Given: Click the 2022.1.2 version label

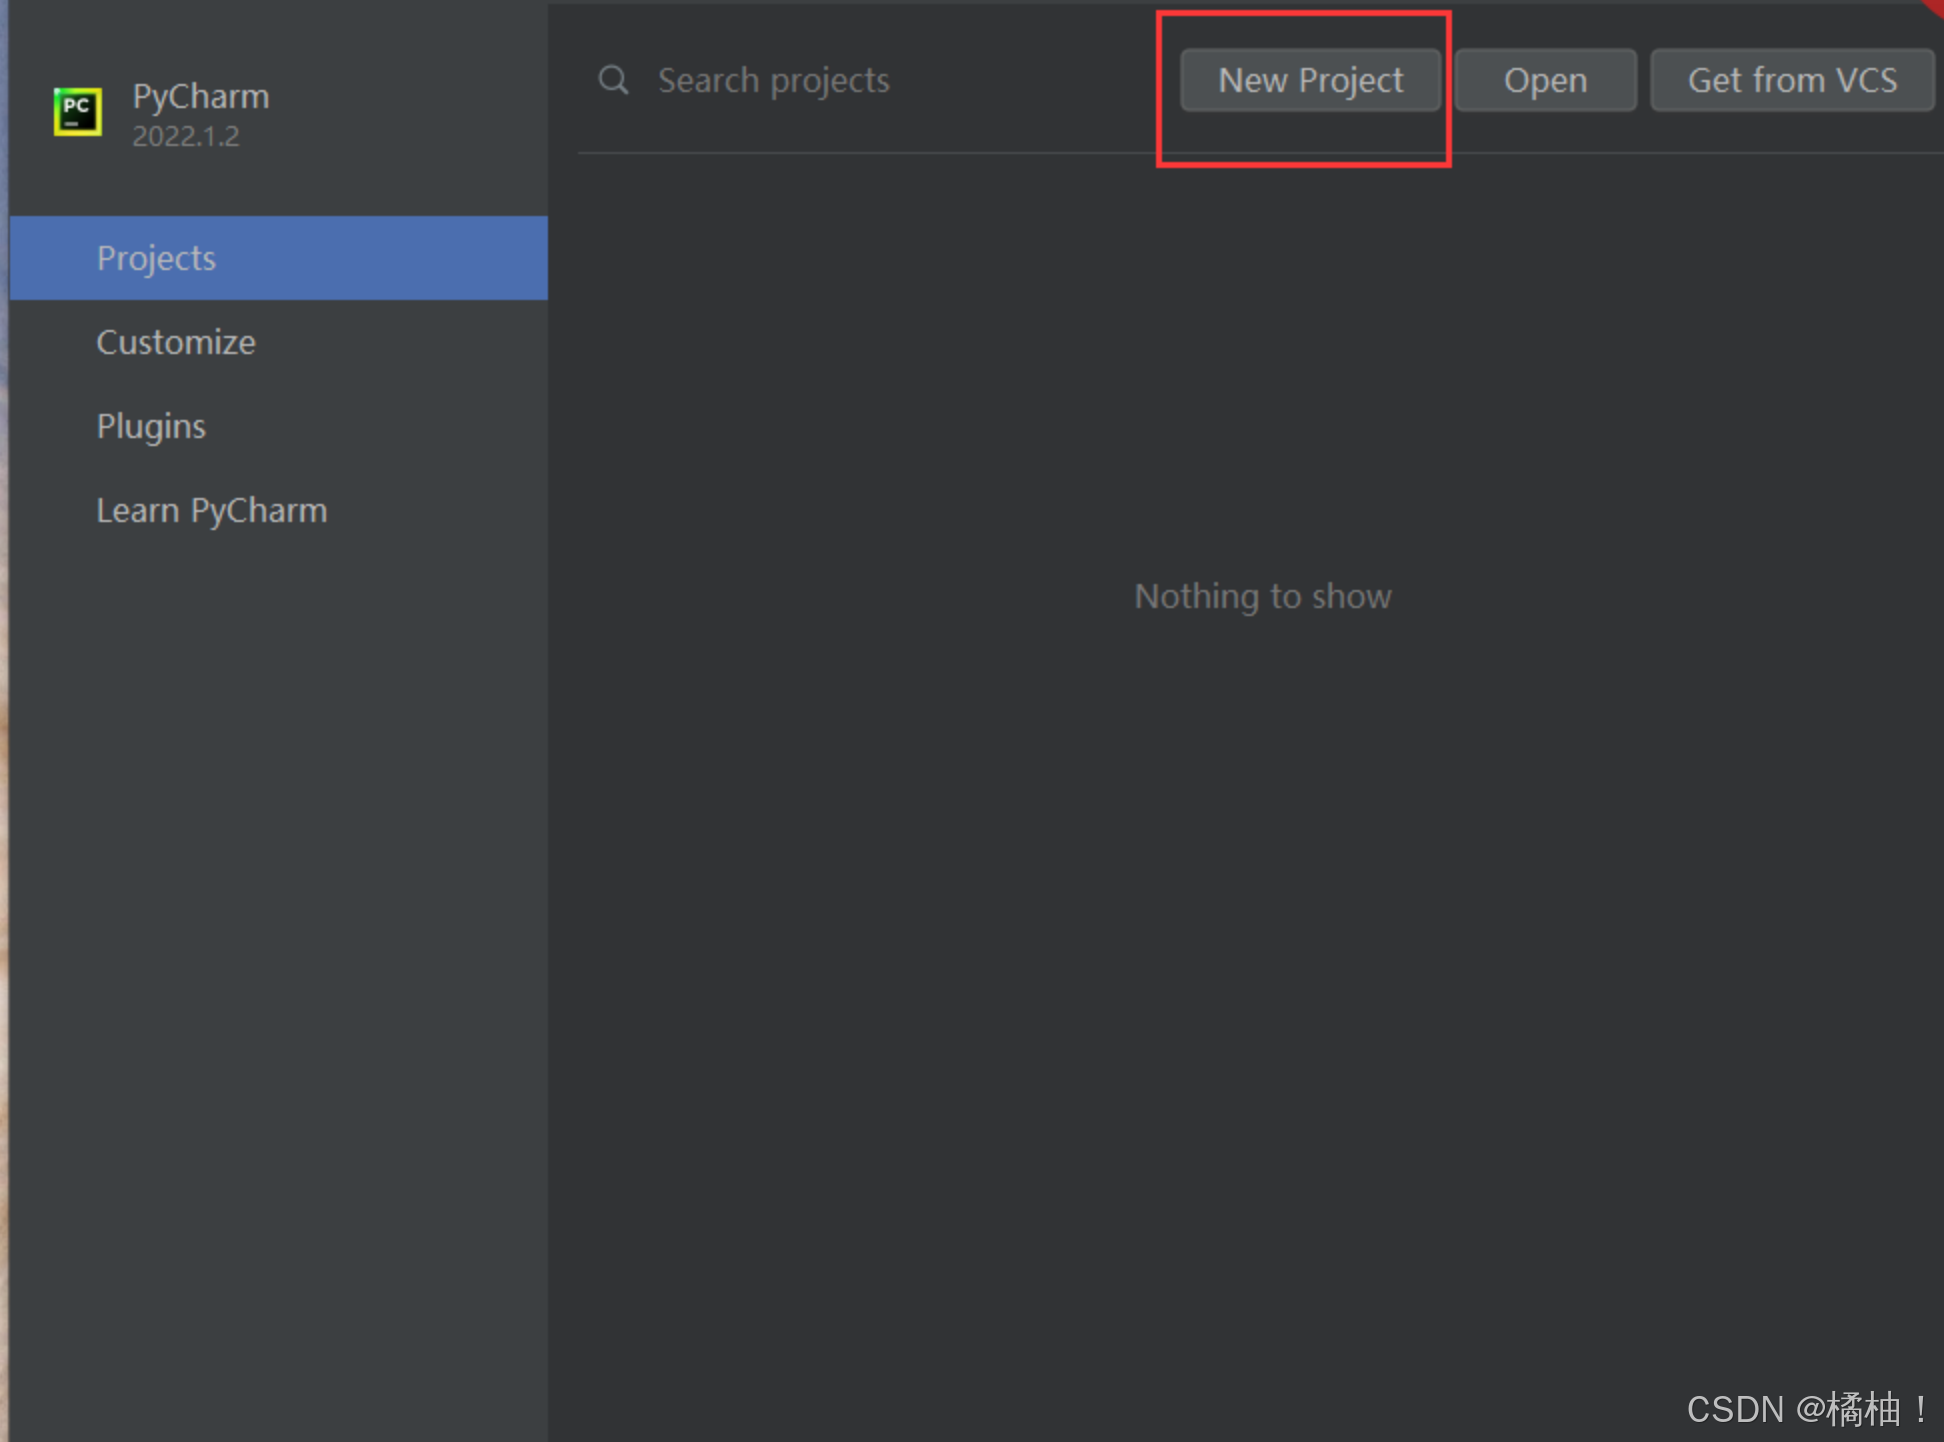Looking at the screenshot, I should [186, 136].
